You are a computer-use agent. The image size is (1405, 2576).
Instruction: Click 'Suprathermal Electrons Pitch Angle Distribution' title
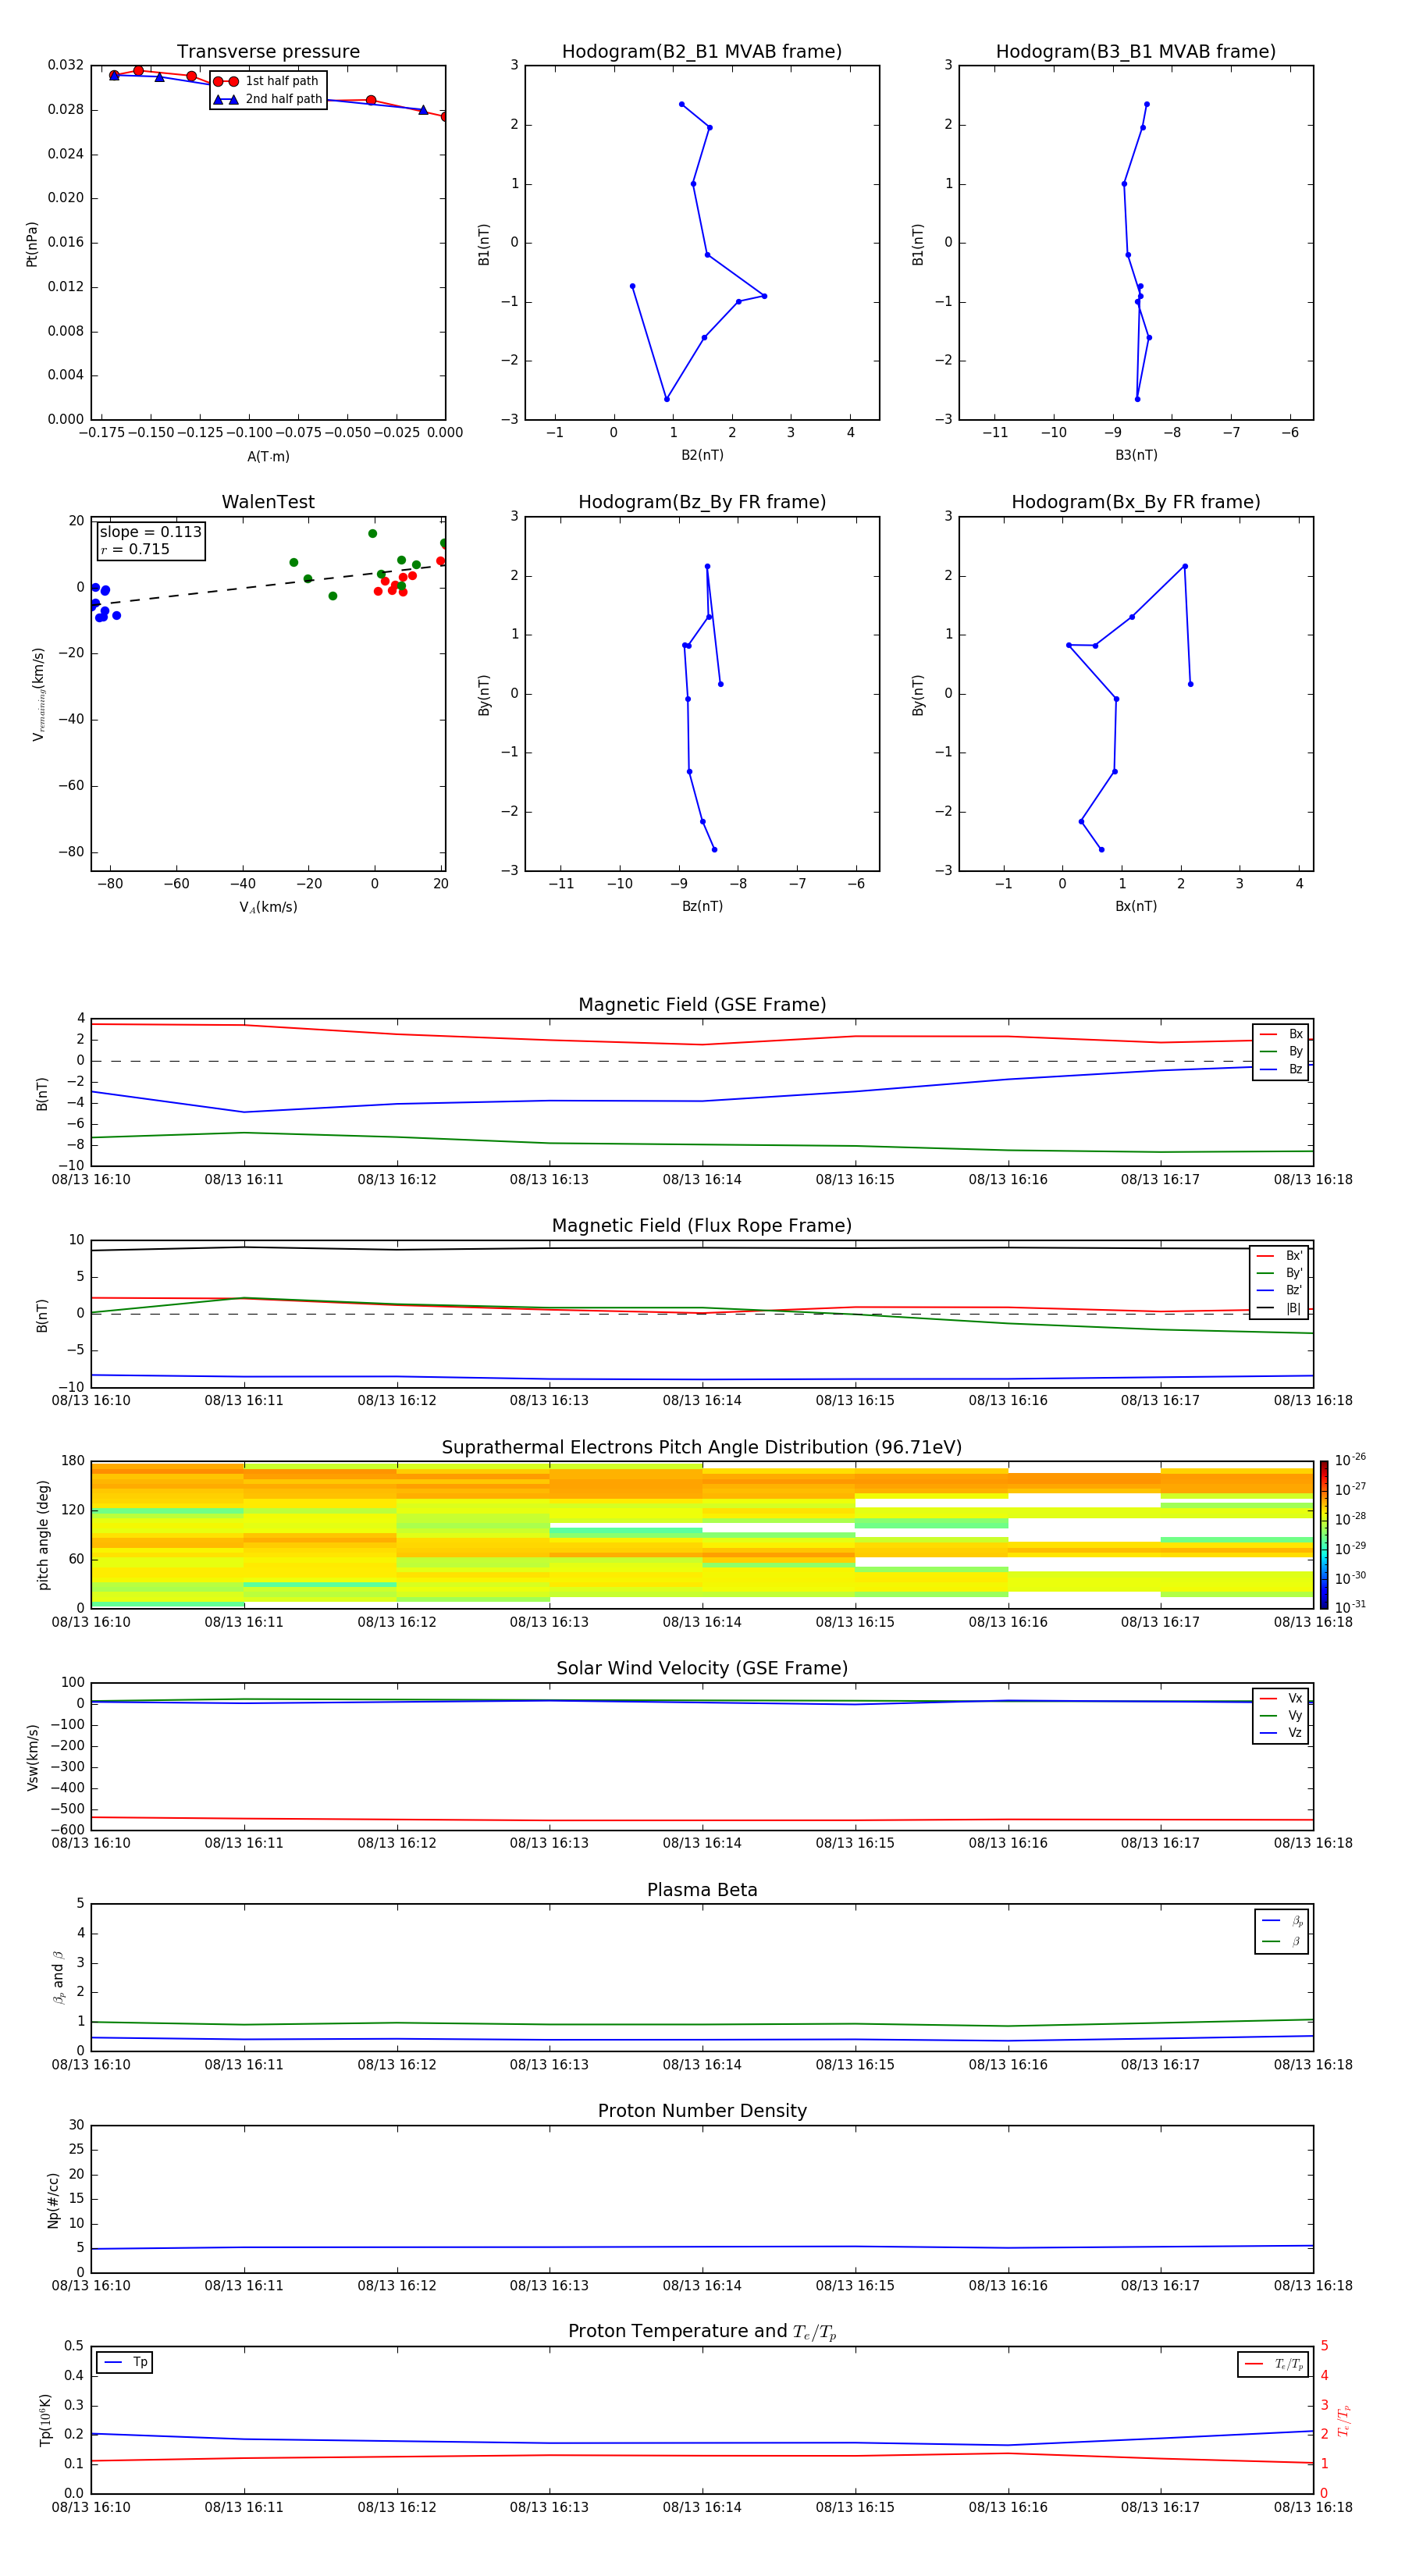702,1448
